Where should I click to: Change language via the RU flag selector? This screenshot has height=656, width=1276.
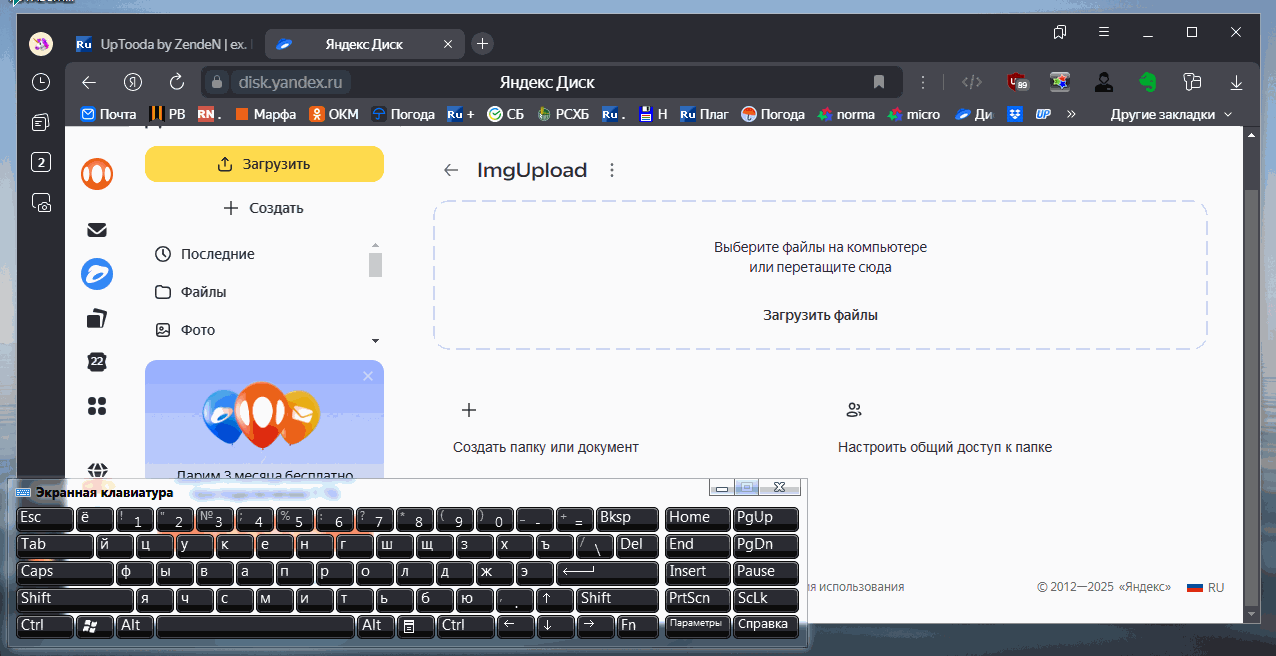[1205, 587]
